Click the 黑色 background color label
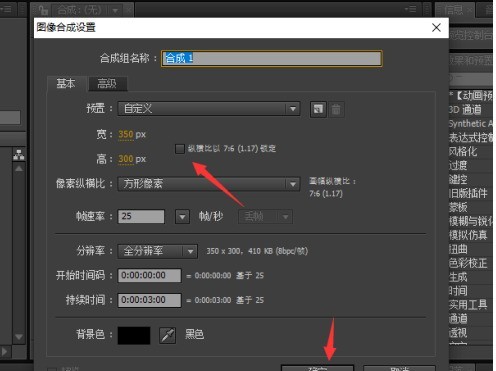This screenshot has height=371, width=496. pyautogui.click(x=194, y=334)
